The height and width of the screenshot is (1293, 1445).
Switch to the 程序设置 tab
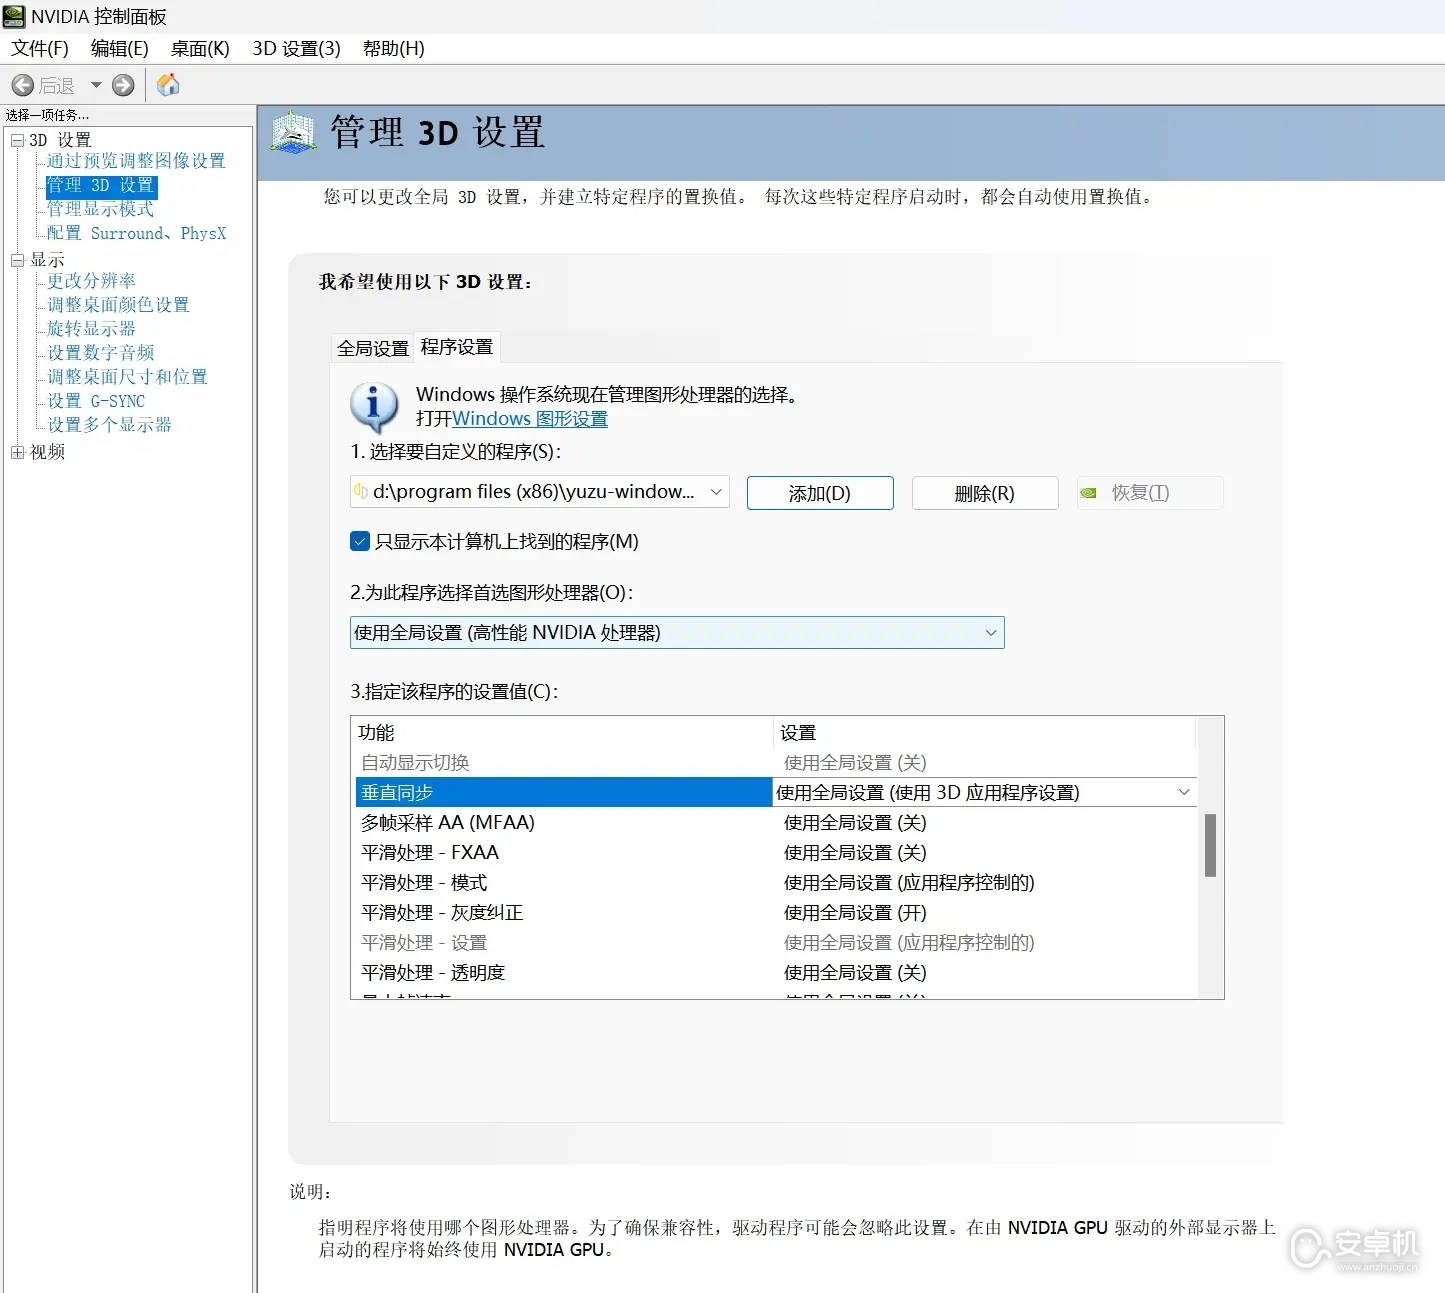pyautogui.click(x=457, y=347)
